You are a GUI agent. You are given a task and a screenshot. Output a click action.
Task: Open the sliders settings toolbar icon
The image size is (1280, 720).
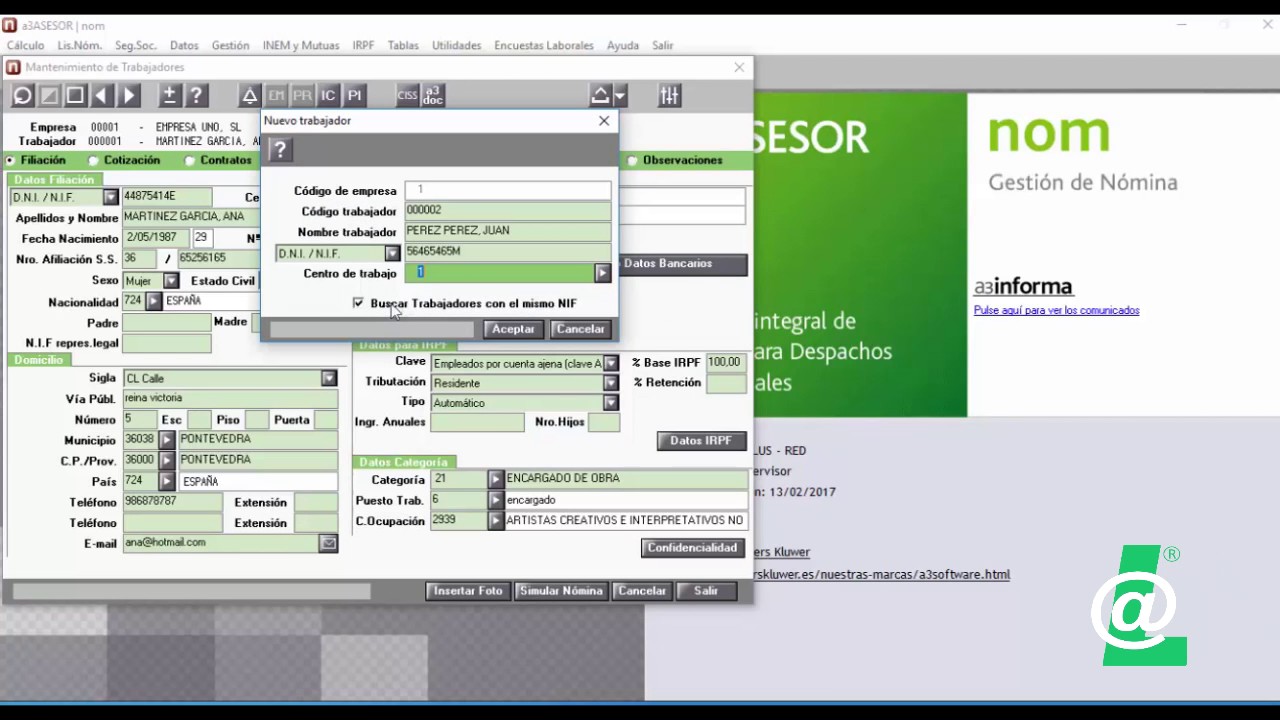click(669, 96)
